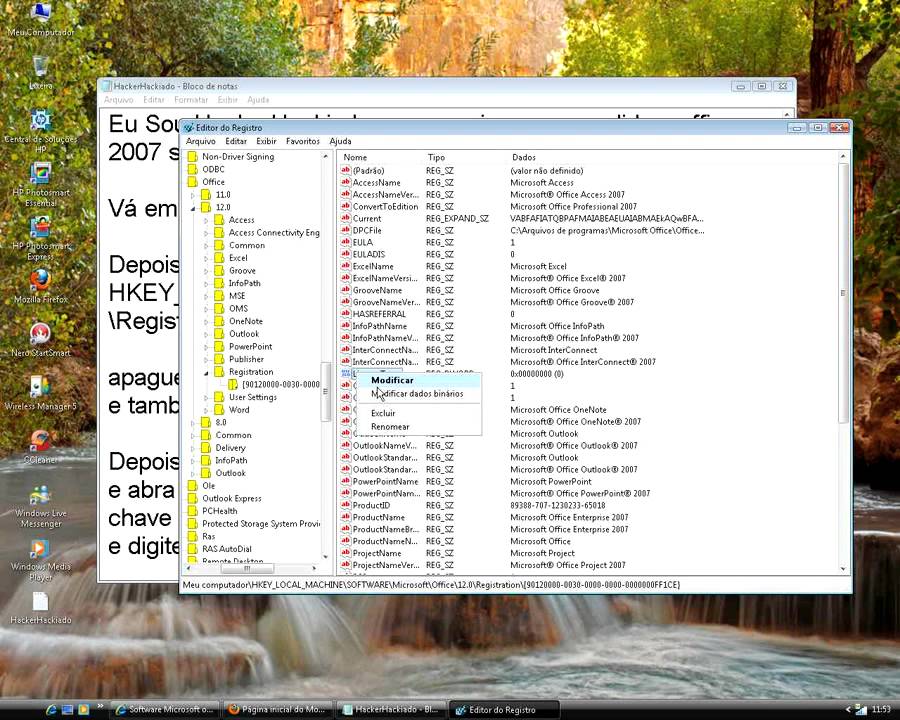This screenshot has height=720, width=900.
Task: Select the (Padrão) value icon
Action: pyautogui.click(x=346, y=170)
